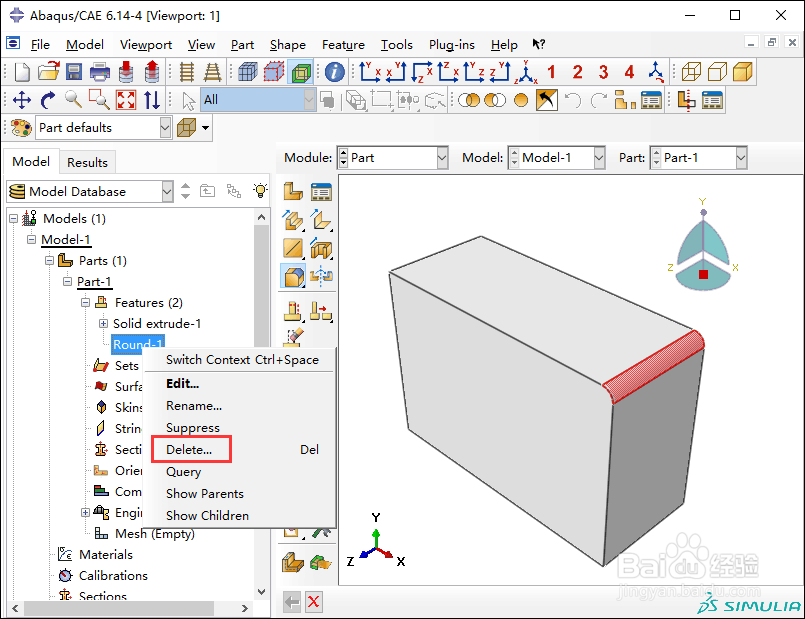Select the red round face on part
The width and height of the screenshot is (805, 619).
(x=654, y=367)
